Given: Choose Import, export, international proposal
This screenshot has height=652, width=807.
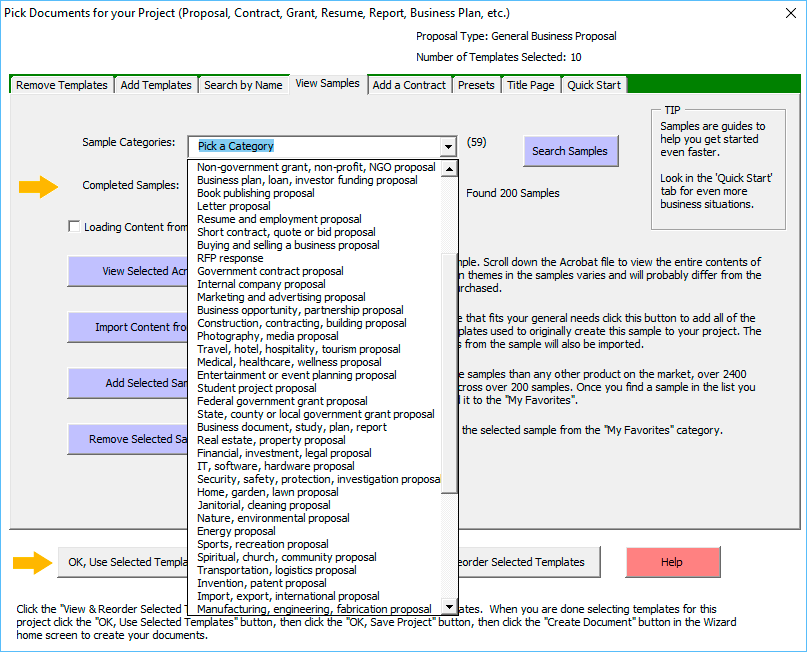Looking at the screenshot, I should pos(315,596).
